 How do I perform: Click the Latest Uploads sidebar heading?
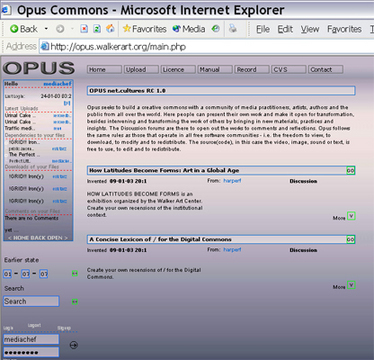21,108
